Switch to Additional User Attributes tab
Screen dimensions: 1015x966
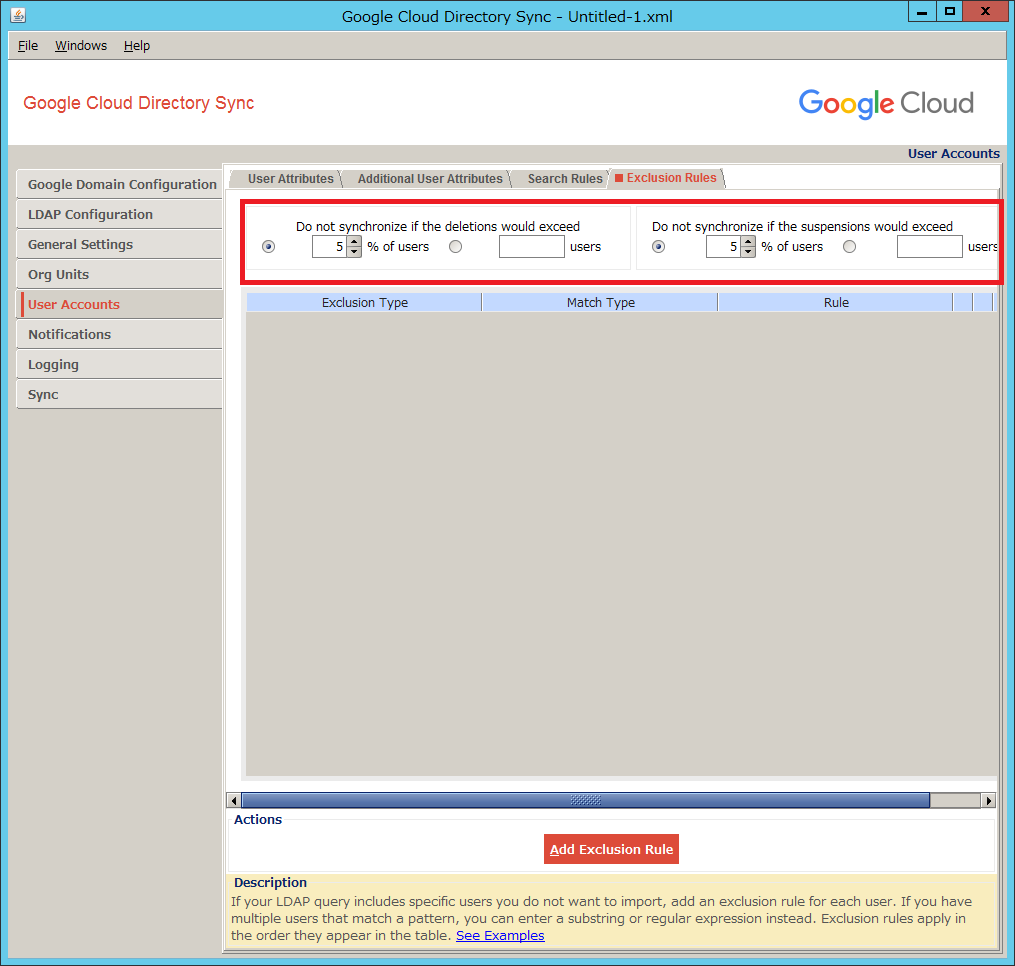click(430, 179)
